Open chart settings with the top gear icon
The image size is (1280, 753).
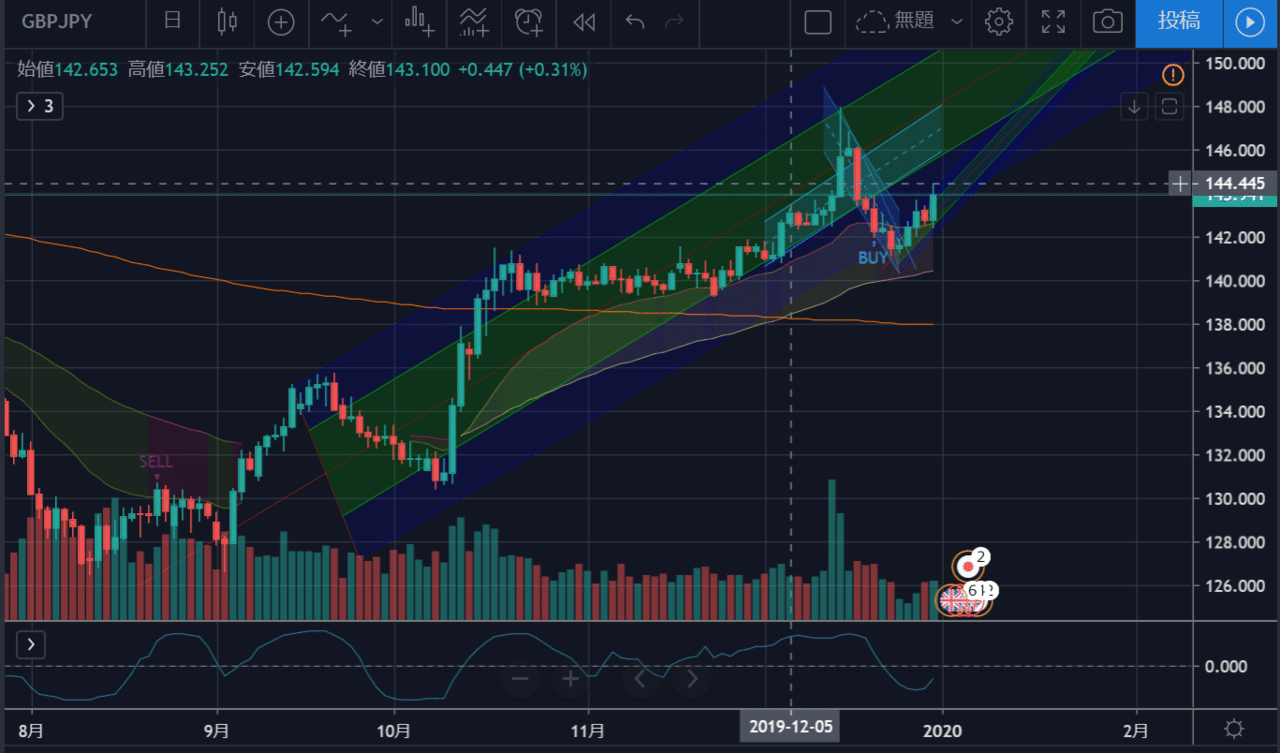pyautogui.click(x=998, y=21)
